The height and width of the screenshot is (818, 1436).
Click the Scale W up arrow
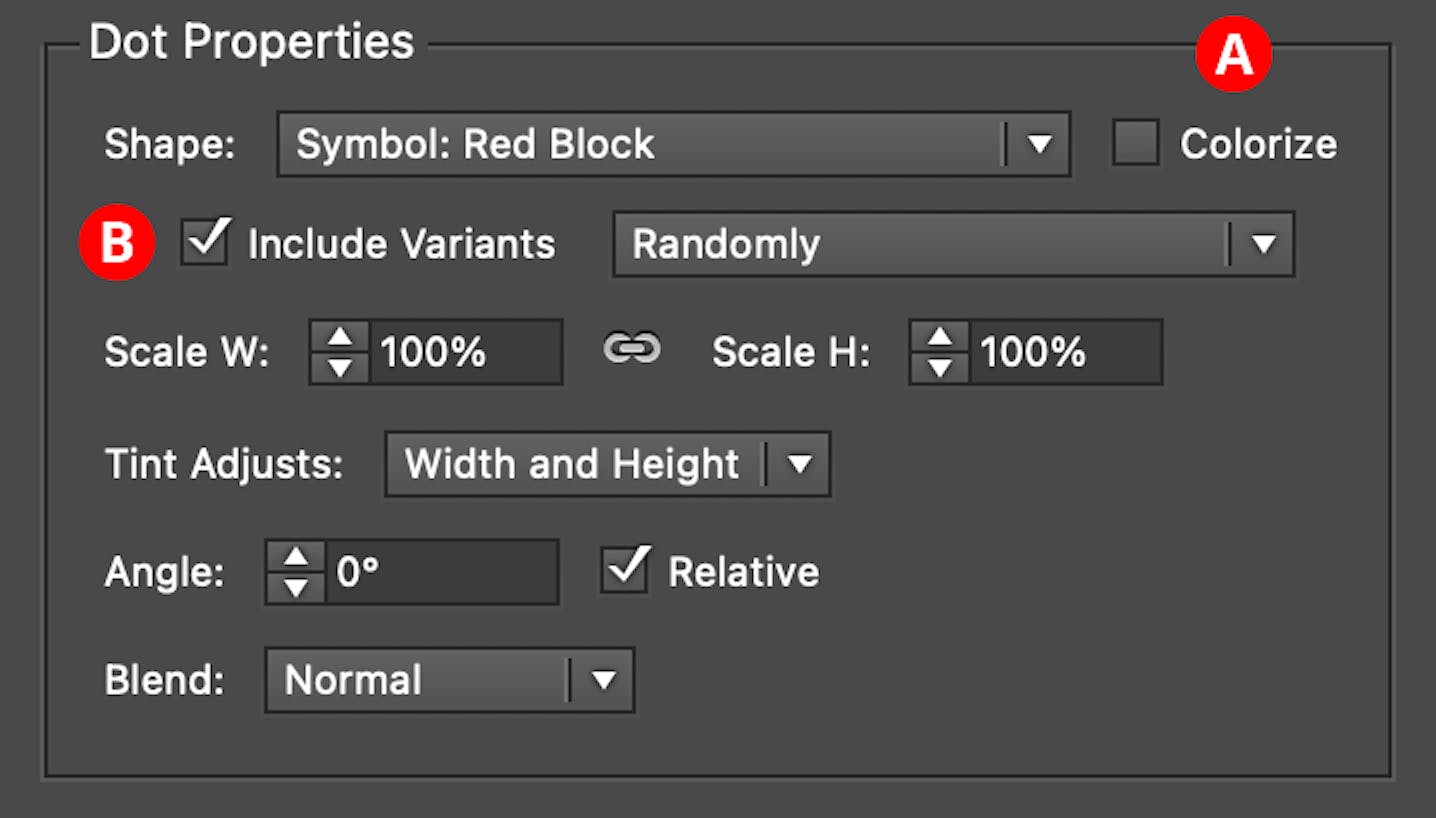click(x=340, y=337)
